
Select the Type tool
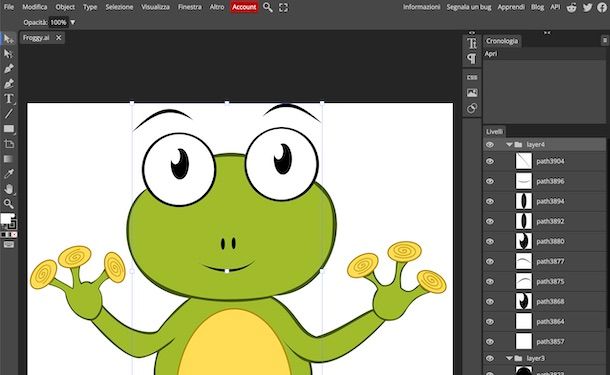9,98
